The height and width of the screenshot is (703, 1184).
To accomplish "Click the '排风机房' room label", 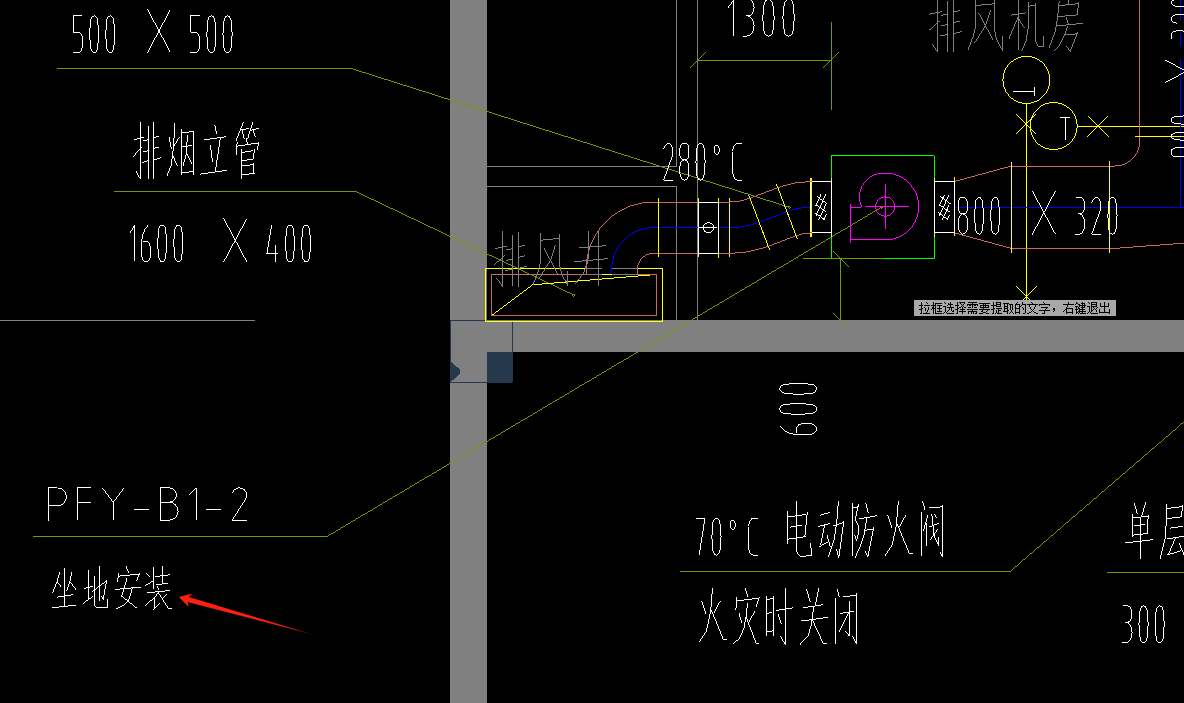I will [1006, 26].
